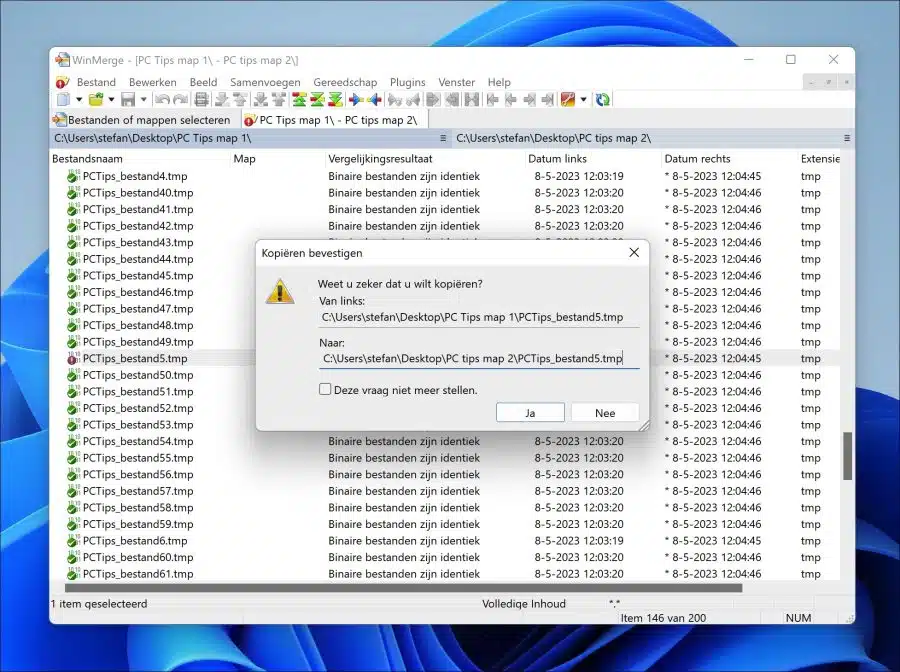This screenshot has width=900, height=672.
Task: Click the file icon of PCTips_bestand61.tmp
Action: point(72,574)
